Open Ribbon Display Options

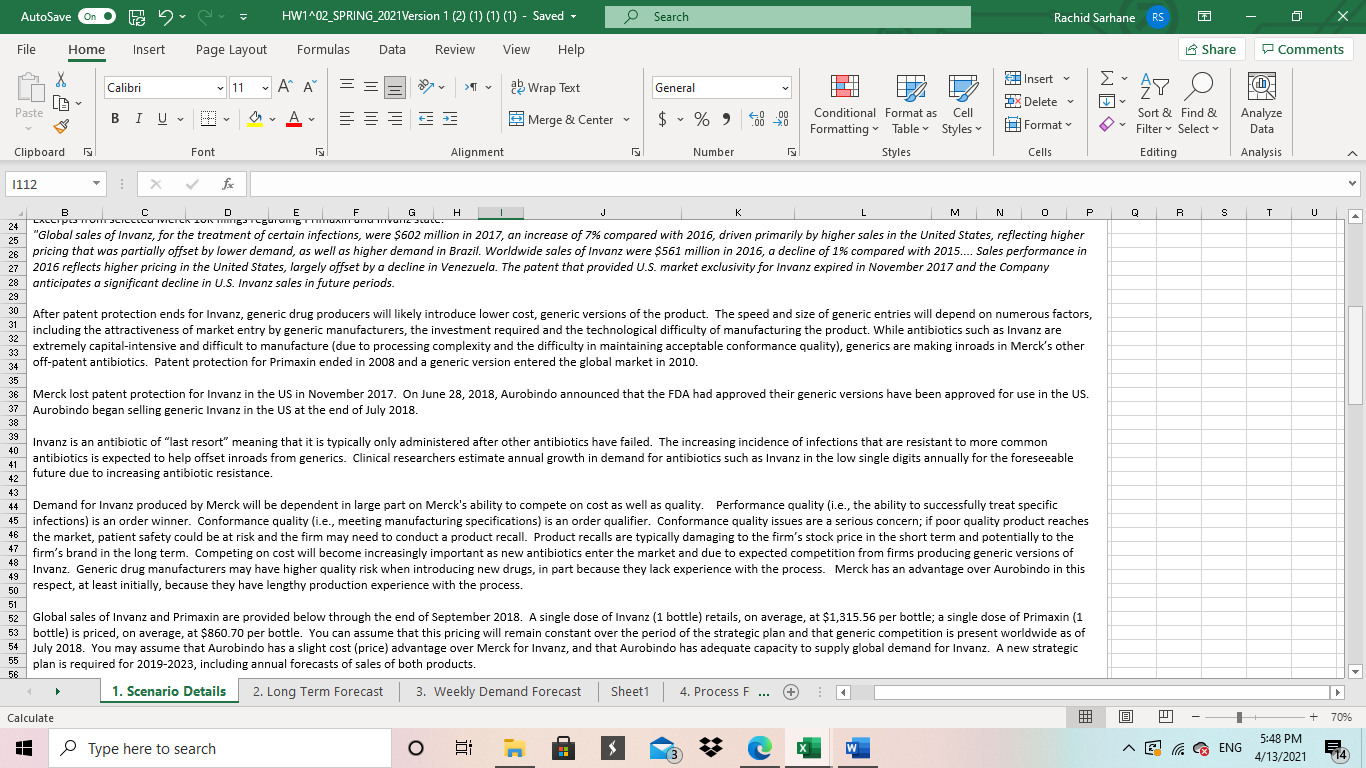(1205, 17)
